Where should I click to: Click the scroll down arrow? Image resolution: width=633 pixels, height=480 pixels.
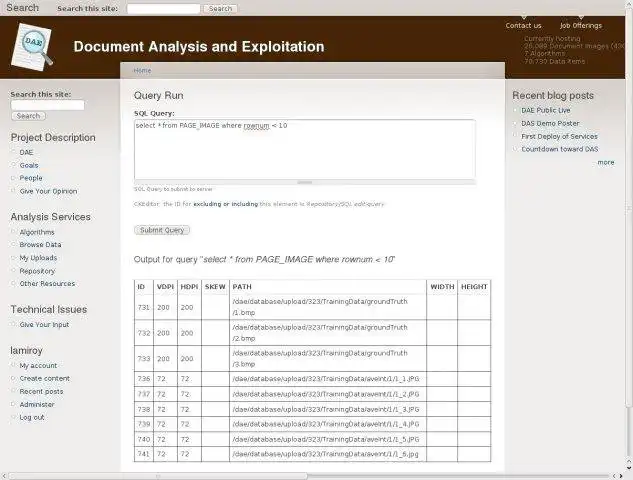629,468
